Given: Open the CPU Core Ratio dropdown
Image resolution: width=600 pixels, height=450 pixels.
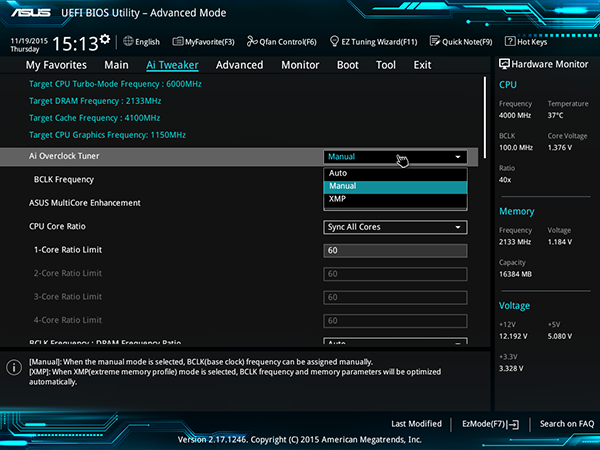Looking at the screenshot, I should point(395,227).
